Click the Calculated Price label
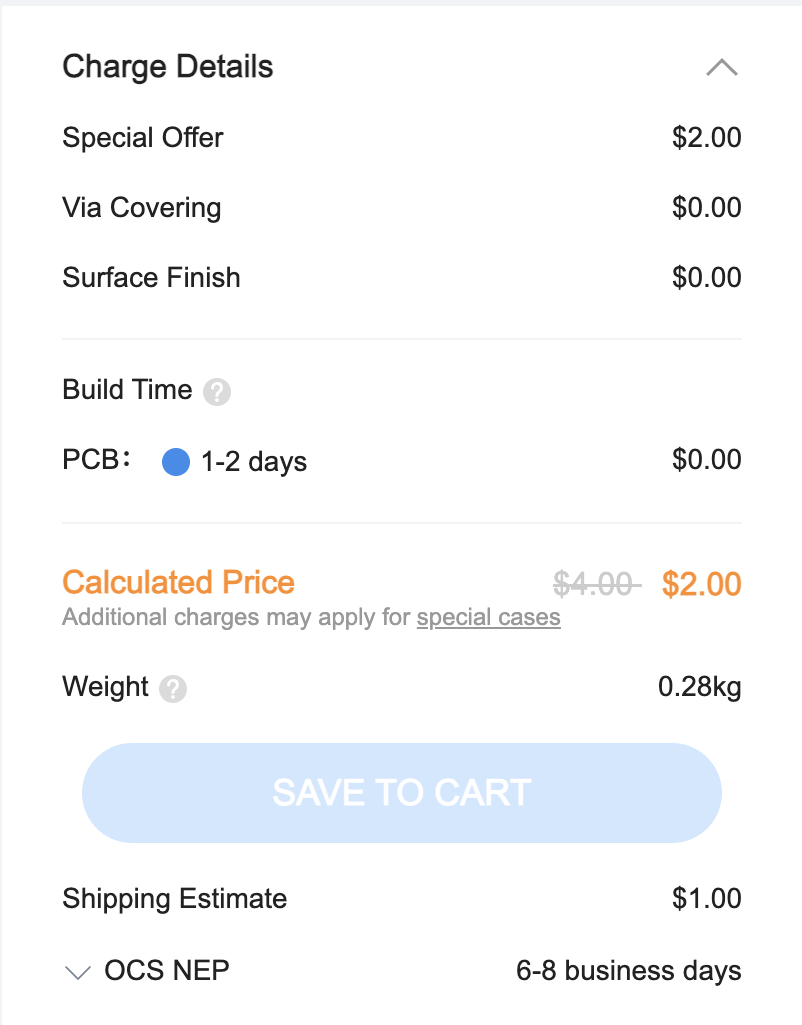 point(178,582)
